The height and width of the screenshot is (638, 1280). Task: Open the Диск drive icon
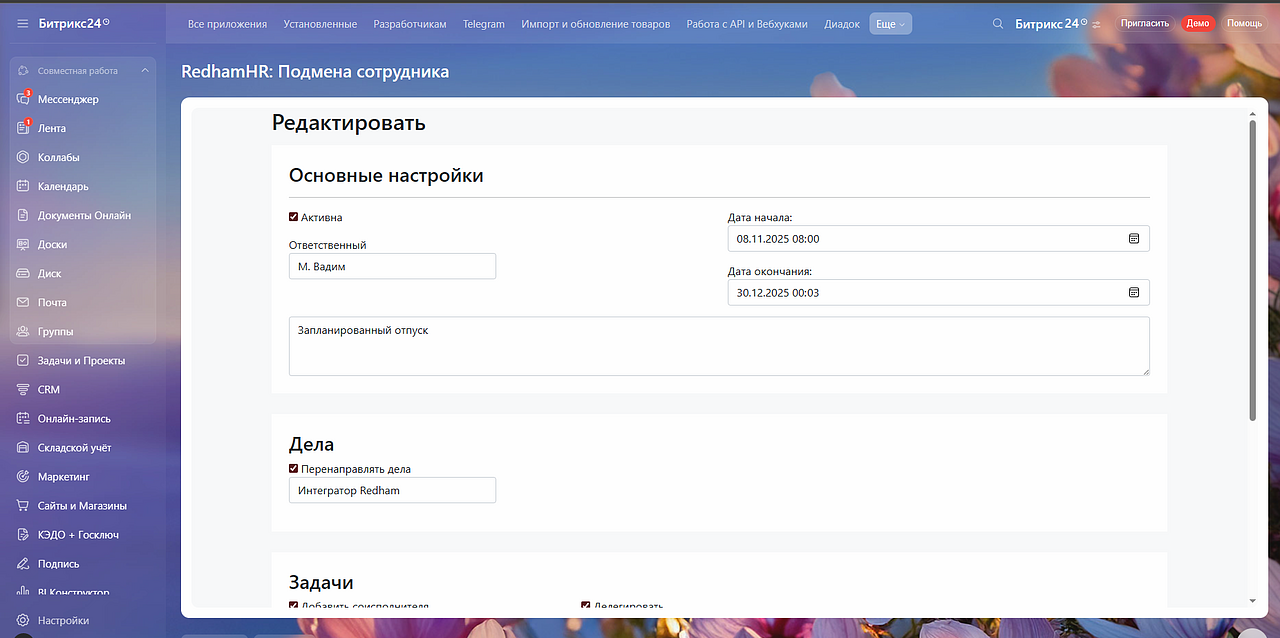click(23, 273)
